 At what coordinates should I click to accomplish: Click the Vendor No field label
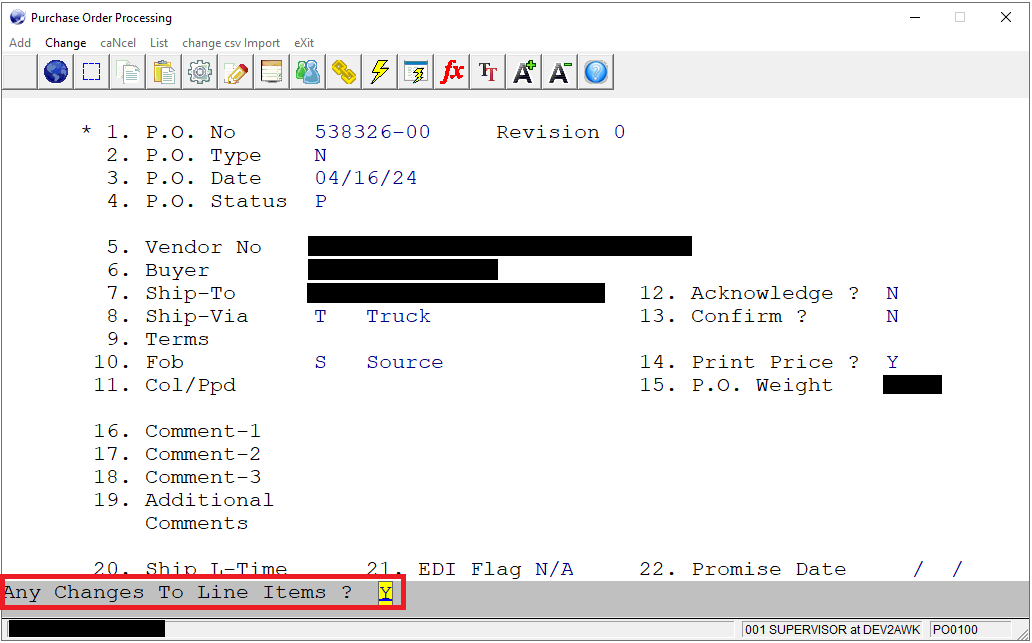[203, 247]
